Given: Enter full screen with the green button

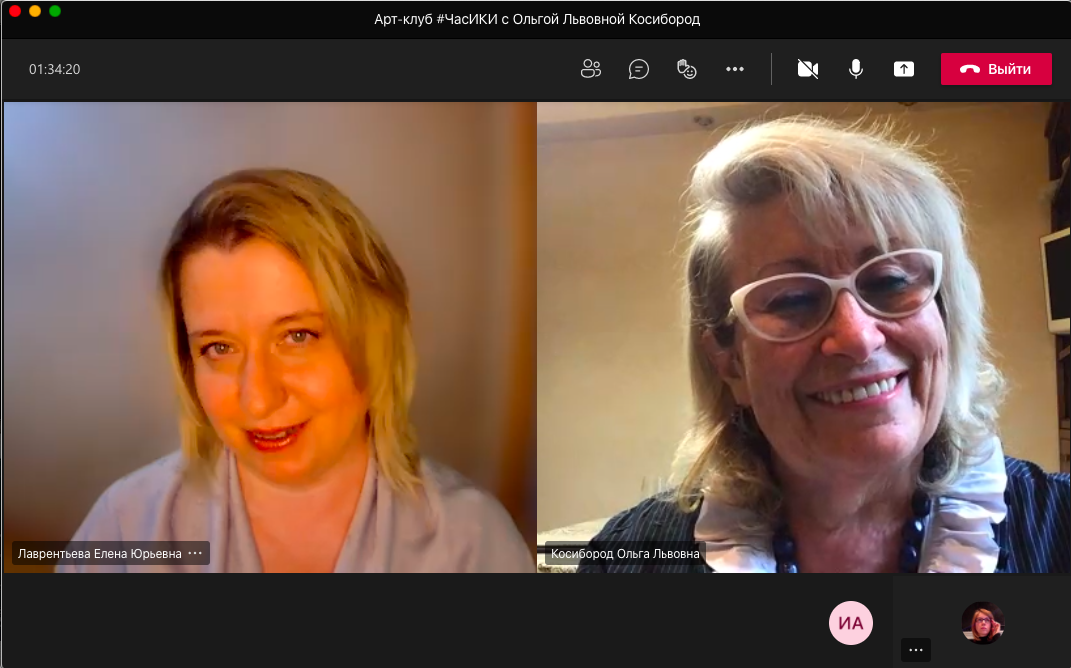Looking at the screenshot, I should [55, 11].
